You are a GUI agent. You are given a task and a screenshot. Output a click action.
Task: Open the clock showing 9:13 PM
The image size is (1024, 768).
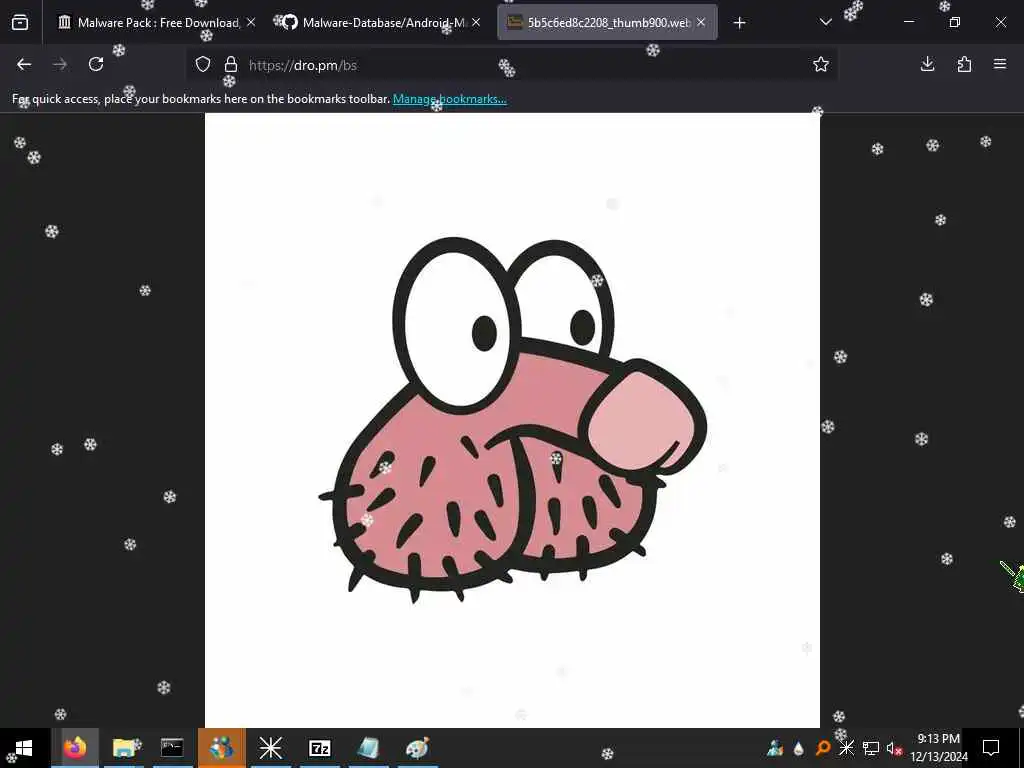938,748
